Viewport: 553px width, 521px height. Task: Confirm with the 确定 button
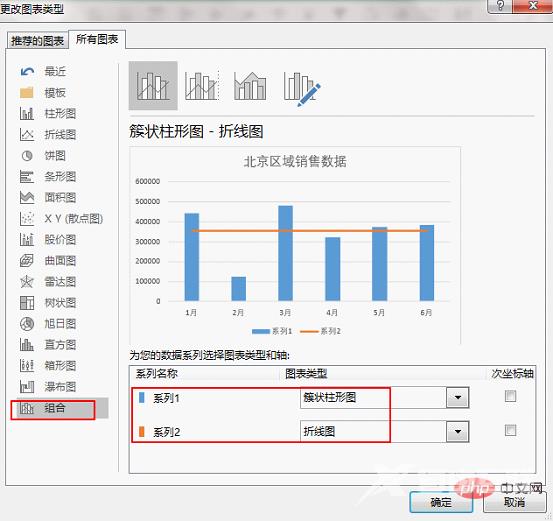pyautogui.click(x=441, y=502)
